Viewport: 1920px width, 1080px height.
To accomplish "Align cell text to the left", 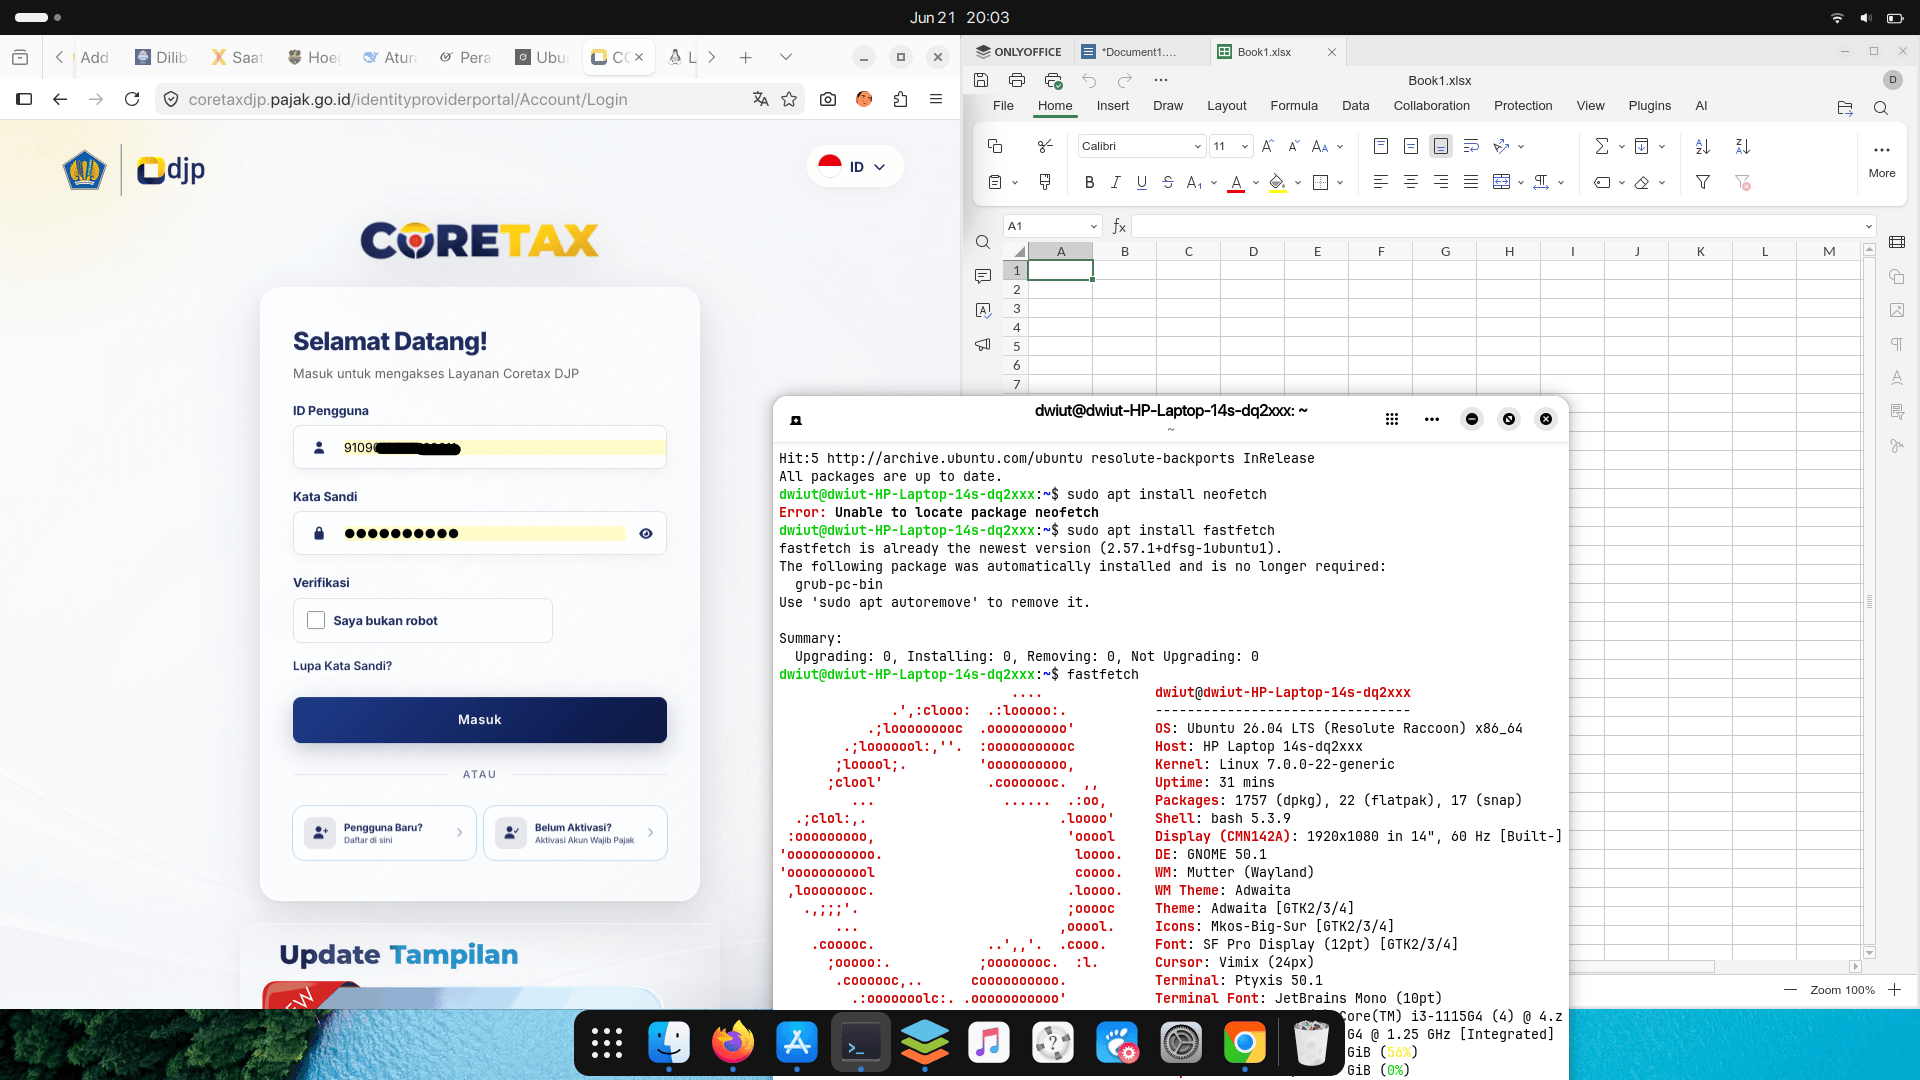I will click(1381, 182).
